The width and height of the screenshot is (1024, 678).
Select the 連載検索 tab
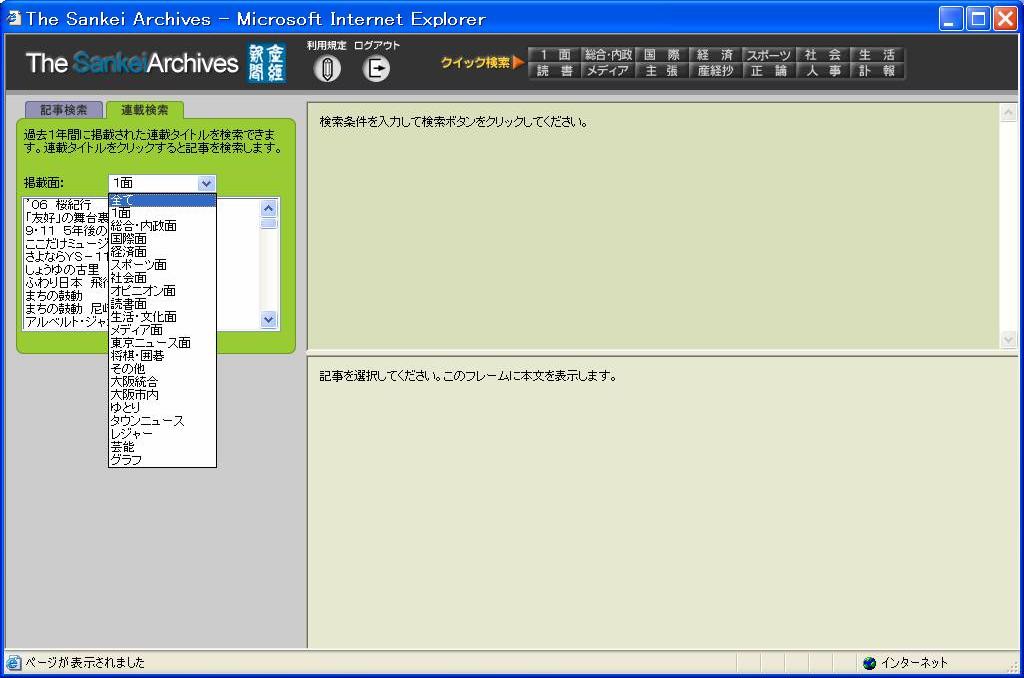tap(145, 109)
